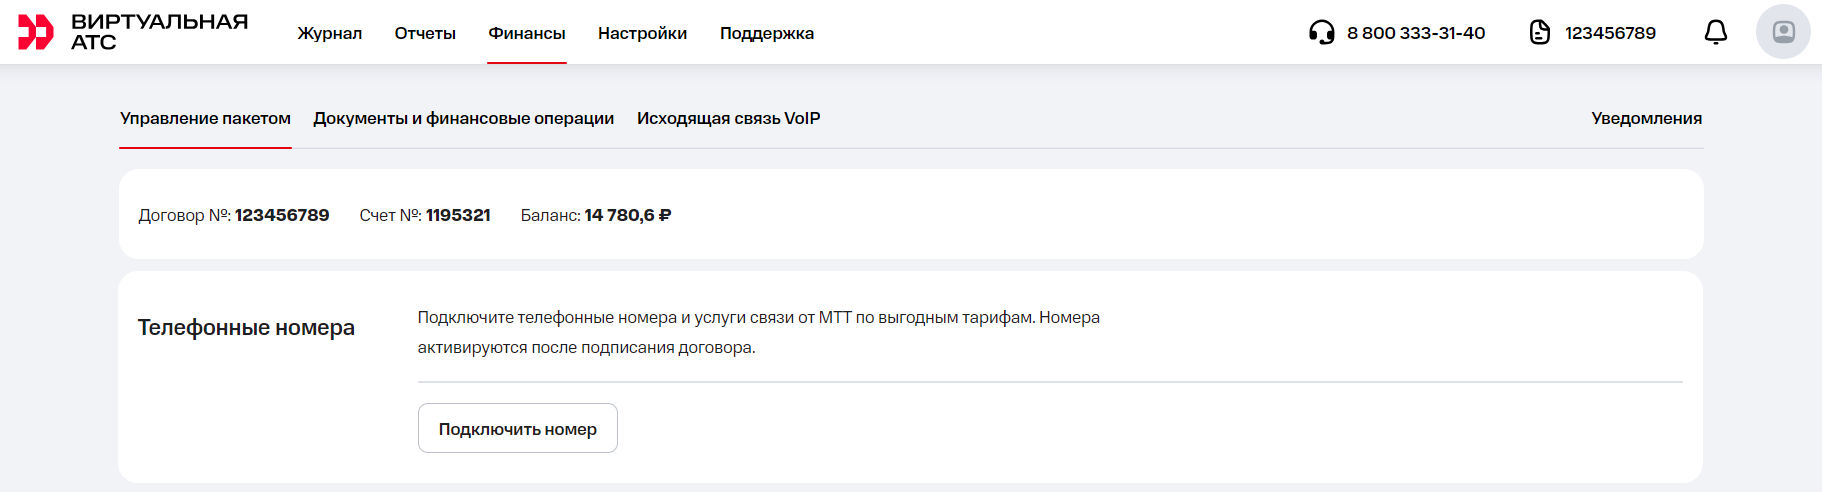The width and height of the screenshot is (1822, 492).
Task: Click the phone number 8 800 333-31-40
Action: tap(1415, 33)
